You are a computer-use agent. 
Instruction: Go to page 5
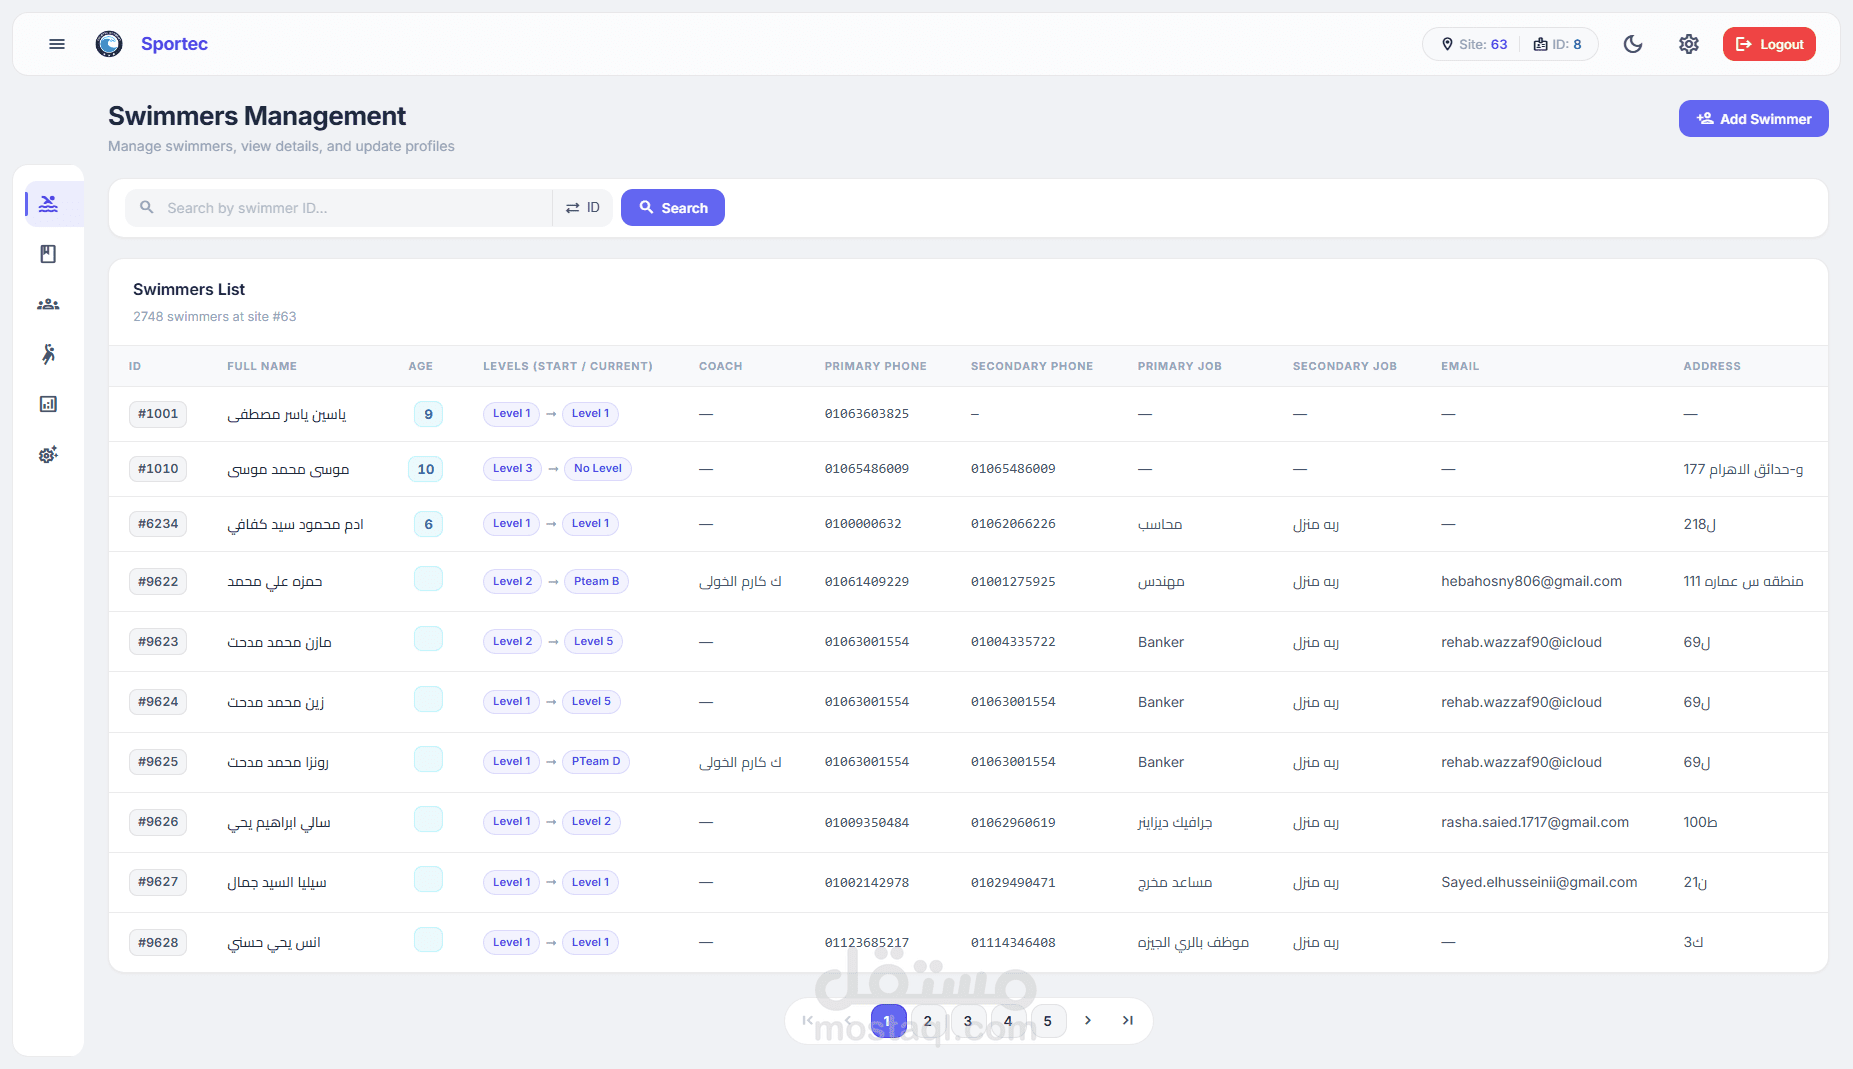tap(1048, 1021)
